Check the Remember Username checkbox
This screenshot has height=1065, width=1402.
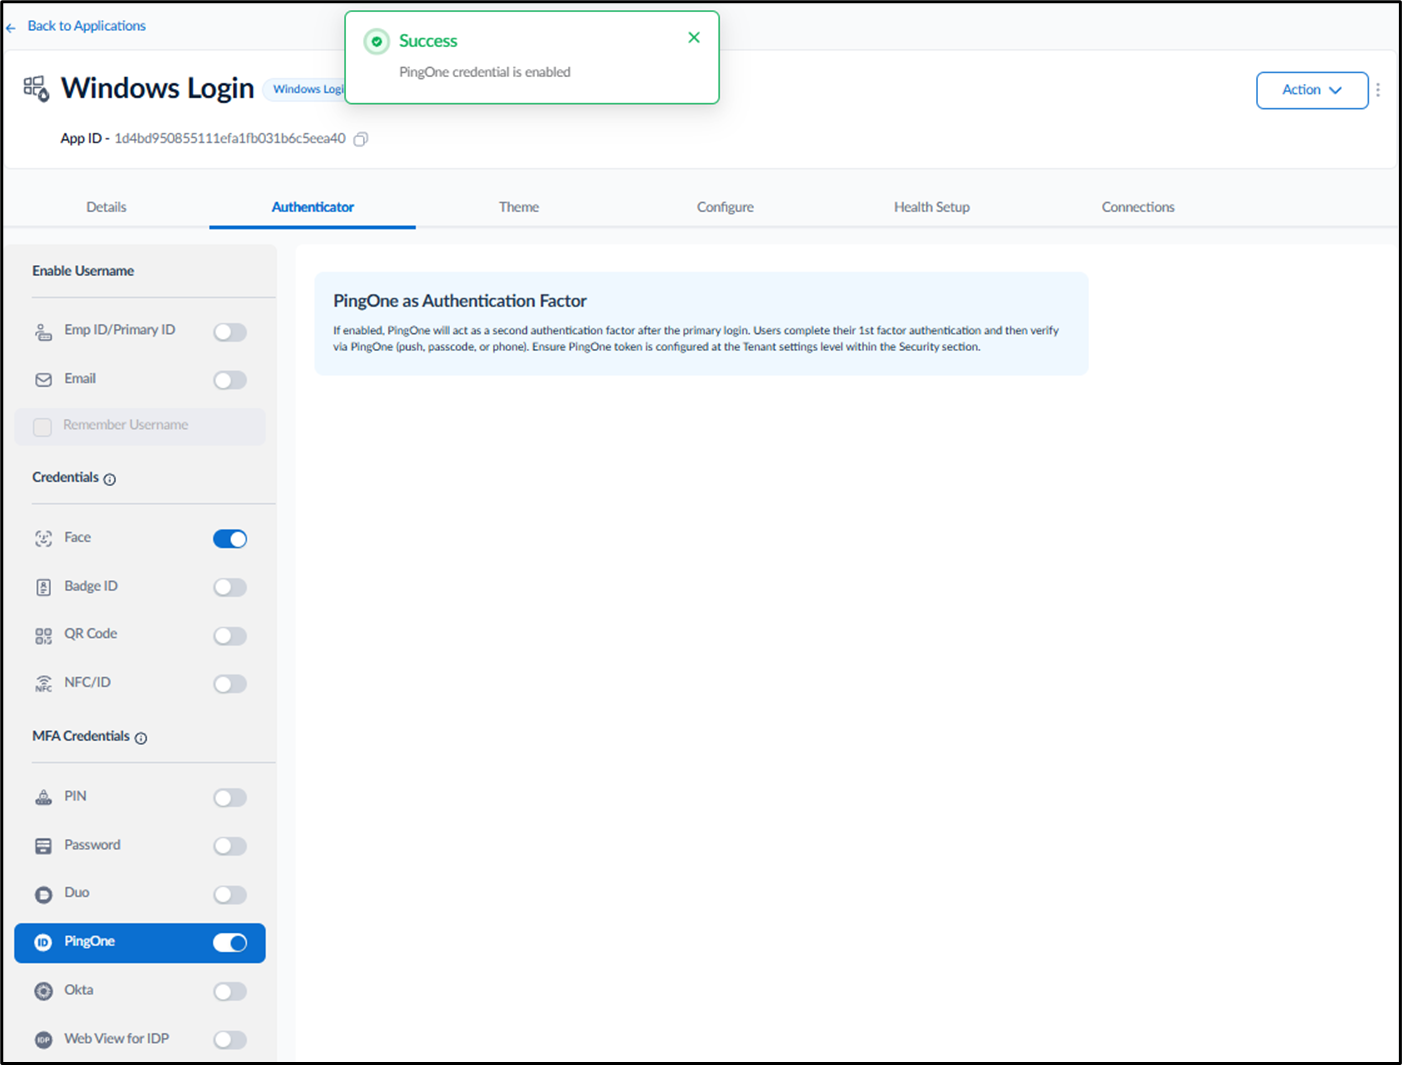[x=43, y=427]
